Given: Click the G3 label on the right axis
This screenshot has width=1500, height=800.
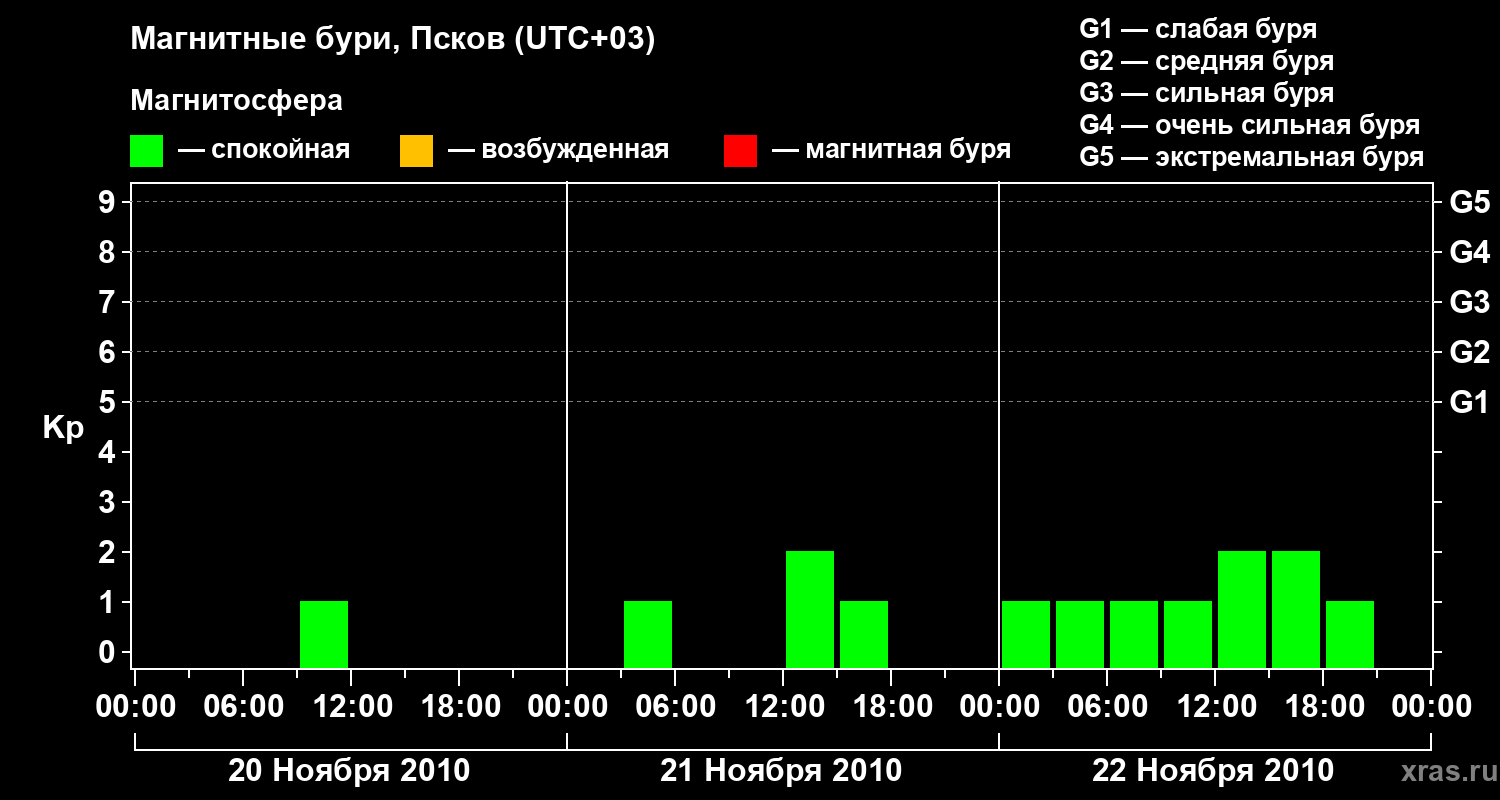Looking at the screenshot, I should [1469, 302].
